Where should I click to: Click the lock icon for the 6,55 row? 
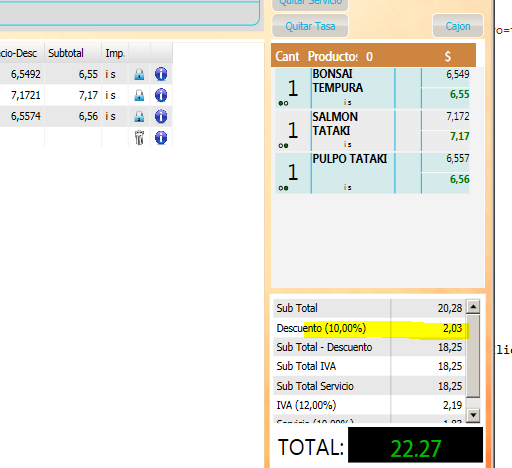[139, 74]
